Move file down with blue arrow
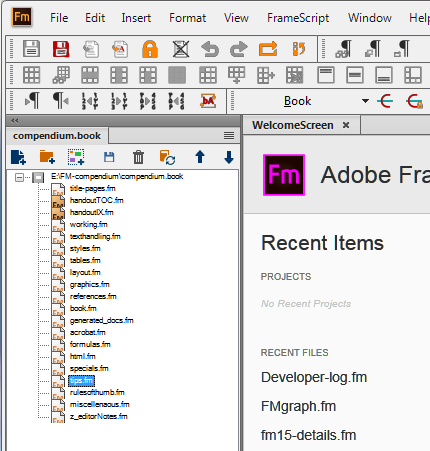430x451 pixels. tap(229, 157)
